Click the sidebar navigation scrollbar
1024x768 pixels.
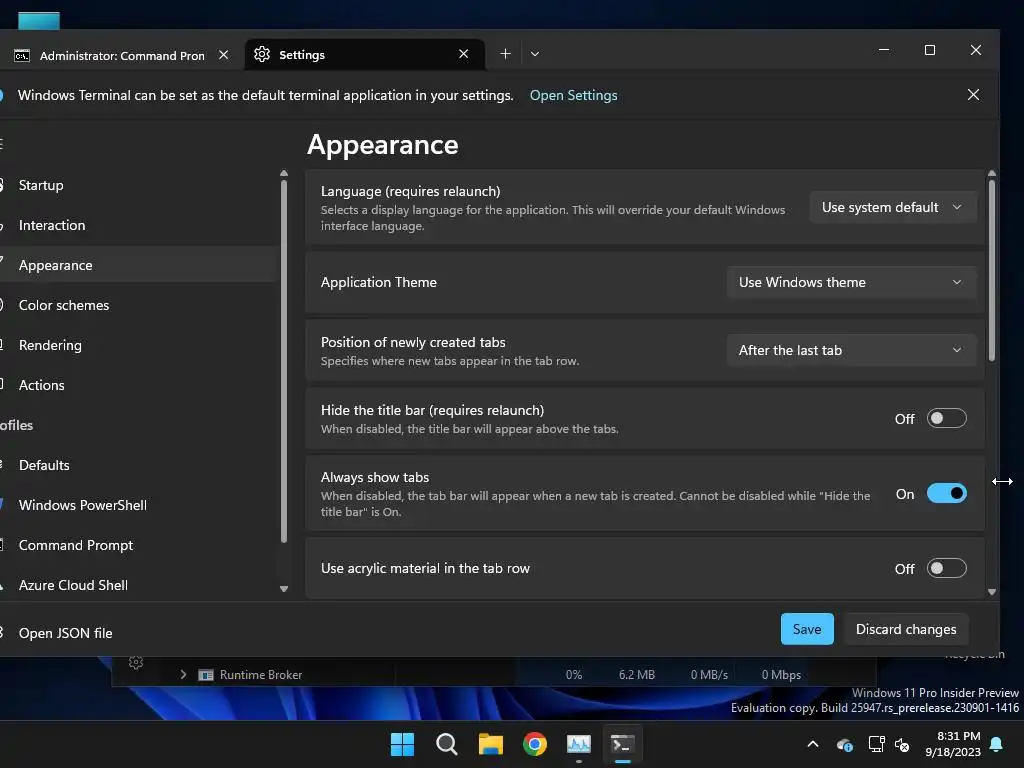tap(283, 361)
